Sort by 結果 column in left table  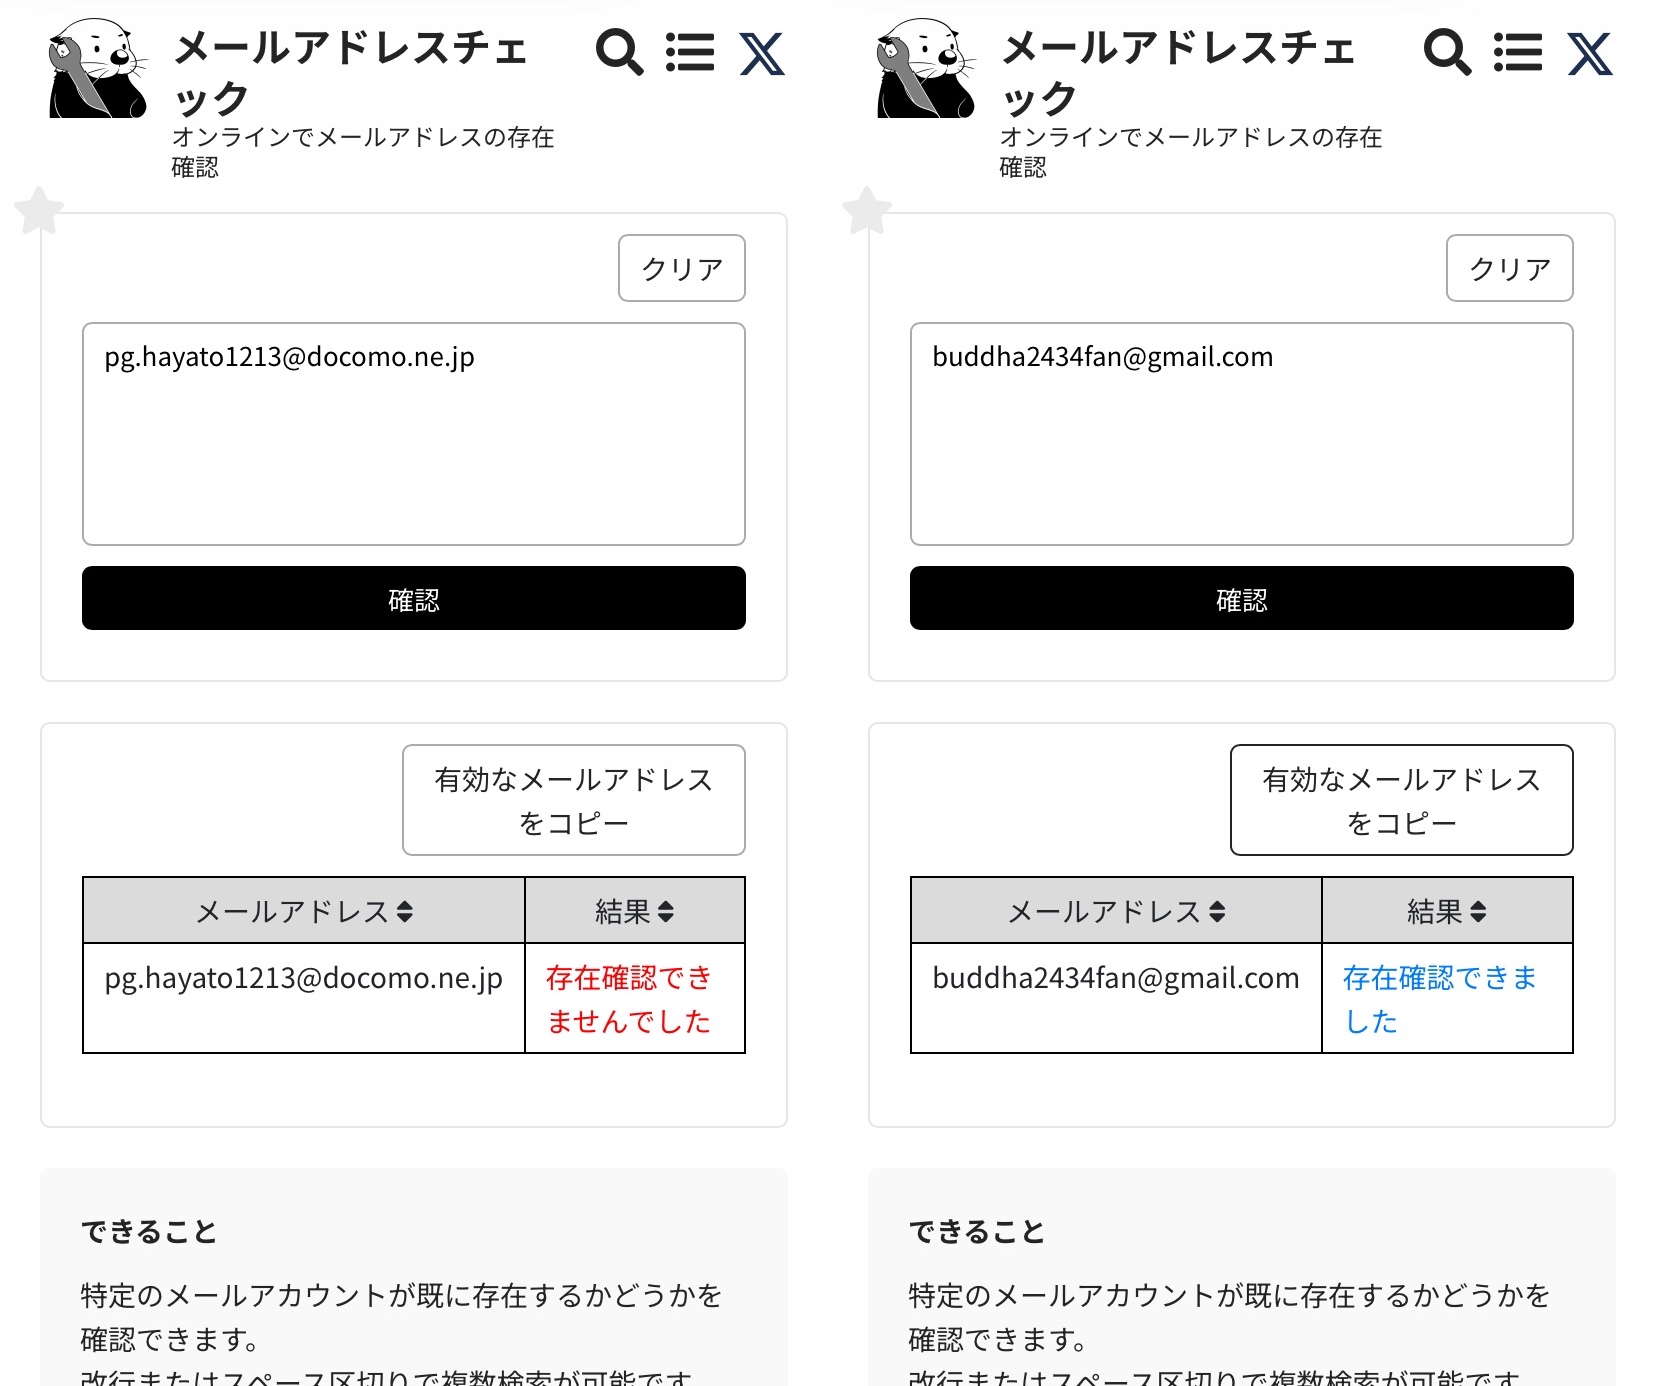[x=634, y=911]
